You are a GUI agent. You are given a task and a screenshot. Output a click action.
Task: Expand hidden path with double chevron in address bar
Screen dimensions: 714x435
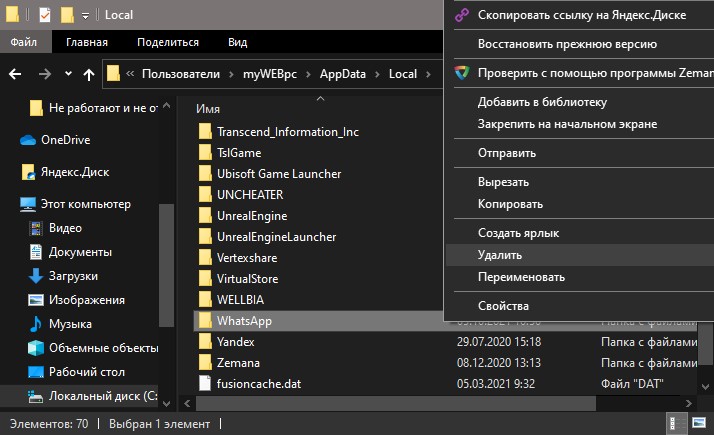pyautogui.click(x=130, y=73)
